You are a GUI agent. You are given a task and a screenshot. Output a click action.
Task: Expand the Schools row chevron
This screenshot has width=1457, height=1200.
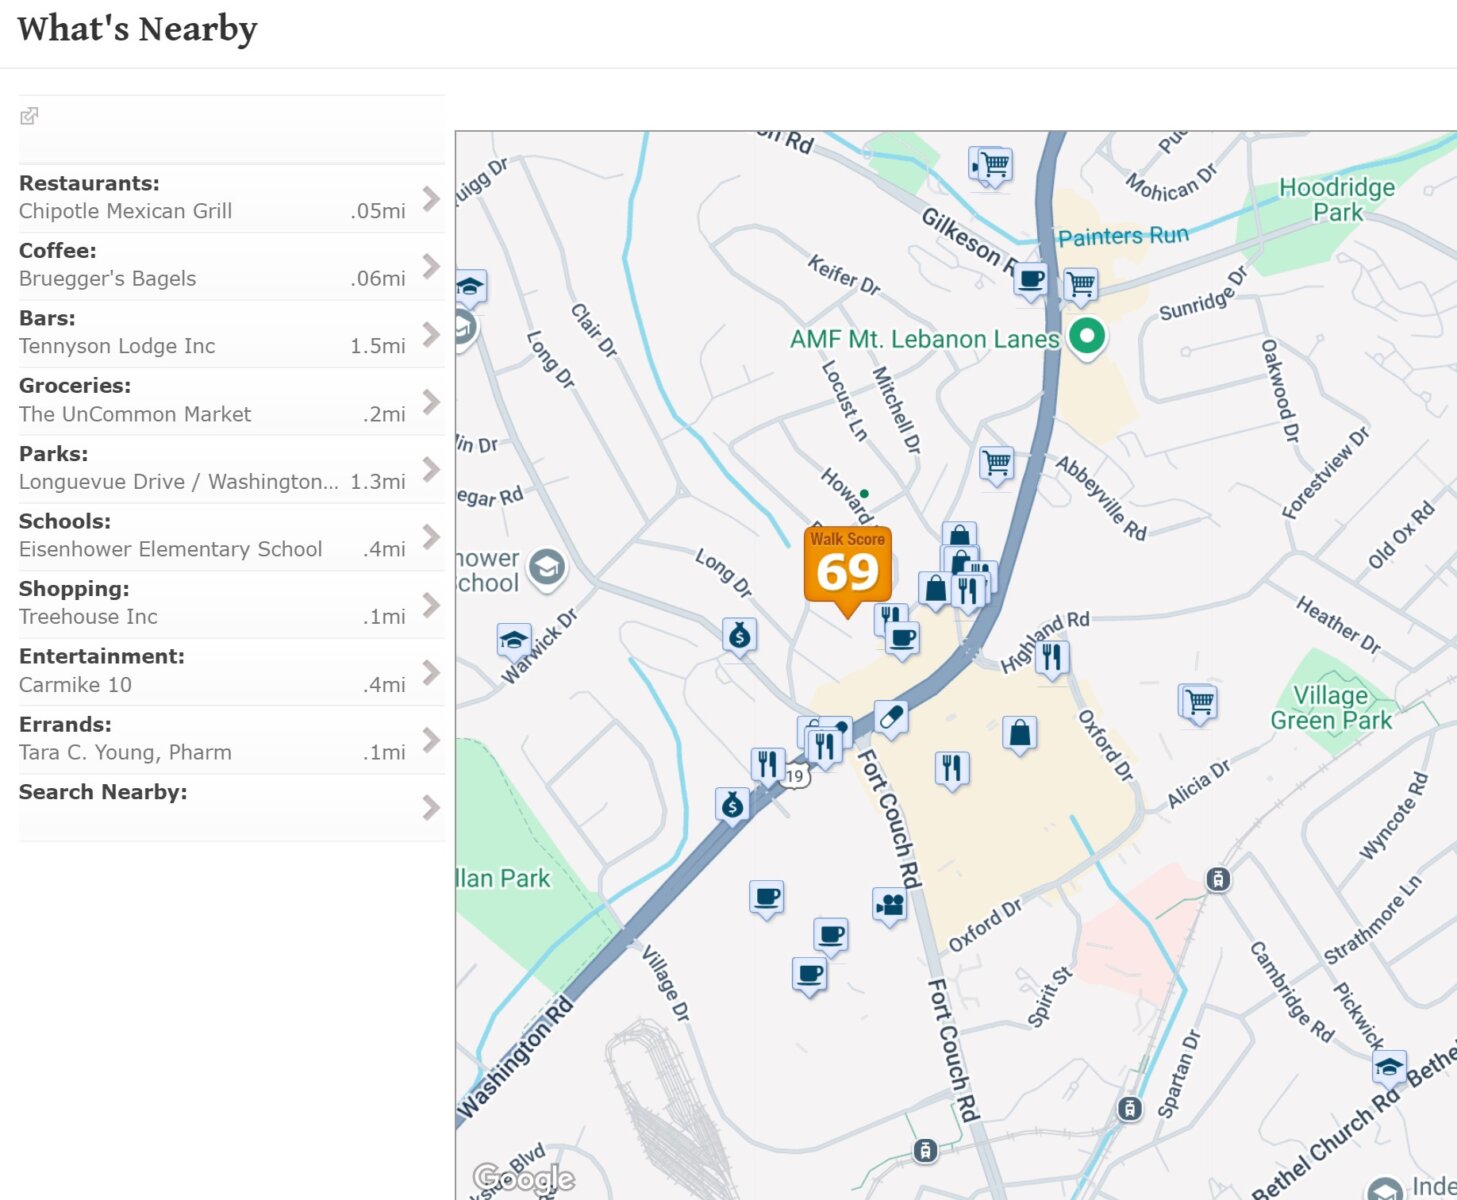pyautogui.click(x=431, y=537)
